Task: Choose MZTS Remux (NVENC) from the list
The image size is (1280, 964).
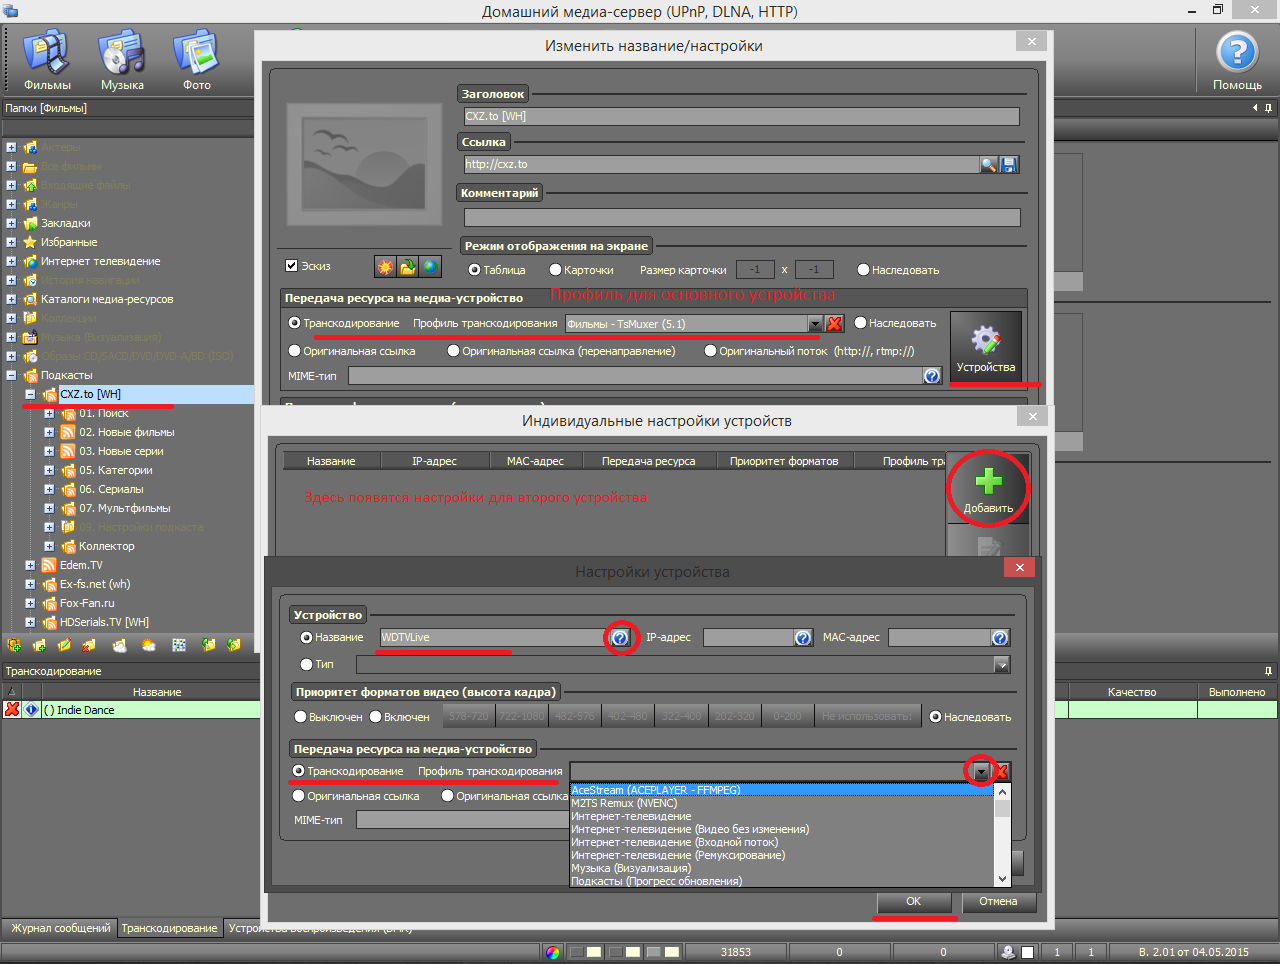Action: coord(624,803)
